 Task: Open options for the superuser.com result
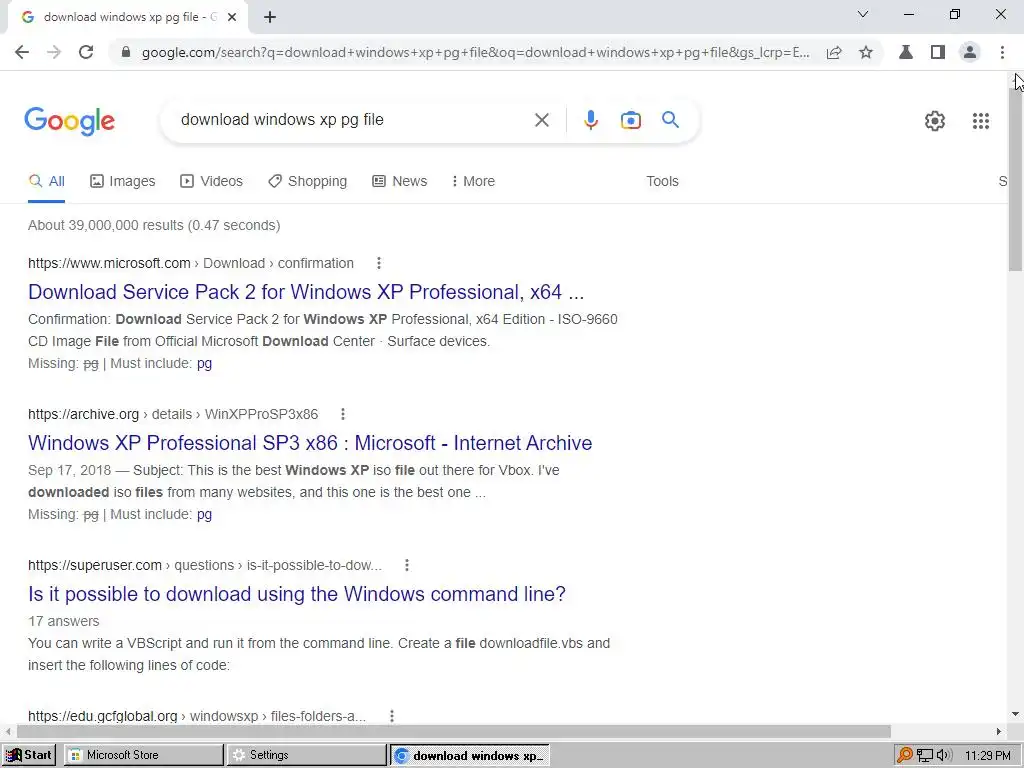tap(407, 565)
